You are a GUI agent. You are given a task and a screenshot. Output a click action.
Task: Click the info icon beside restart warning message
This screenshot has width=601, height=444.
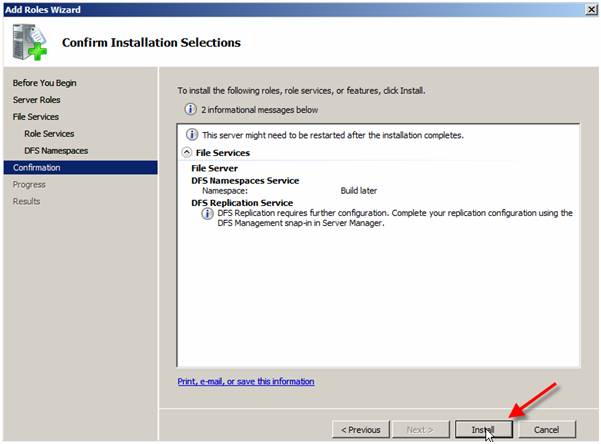(192, 135)
